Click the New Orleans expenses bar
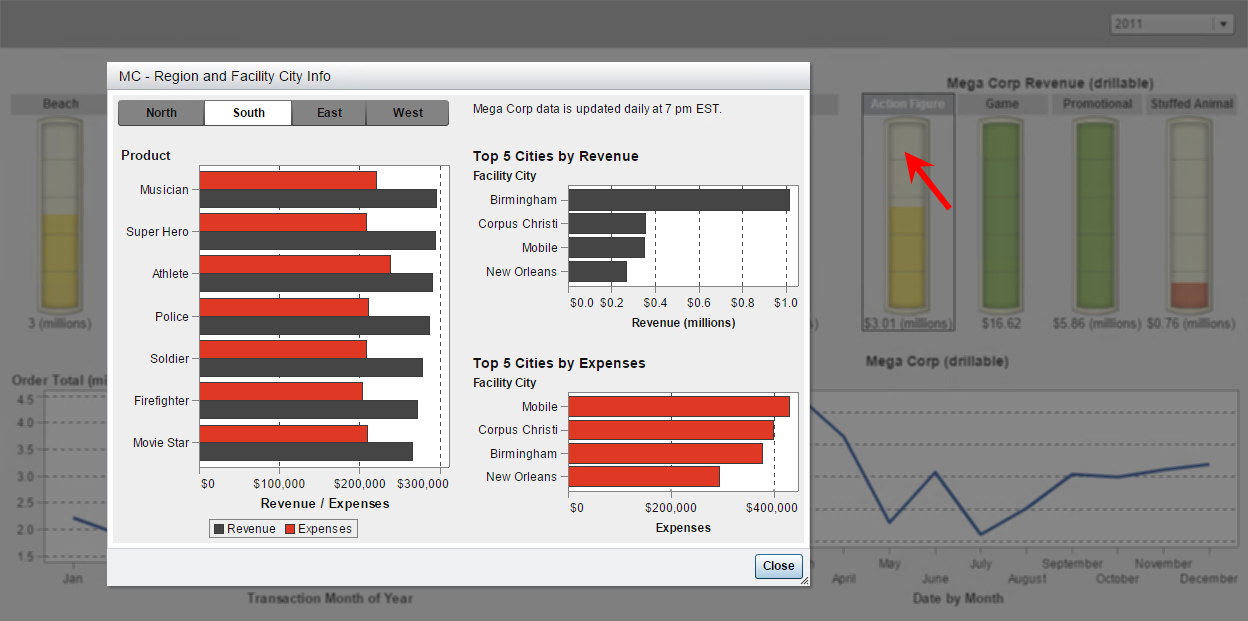 tap(644, 477)
